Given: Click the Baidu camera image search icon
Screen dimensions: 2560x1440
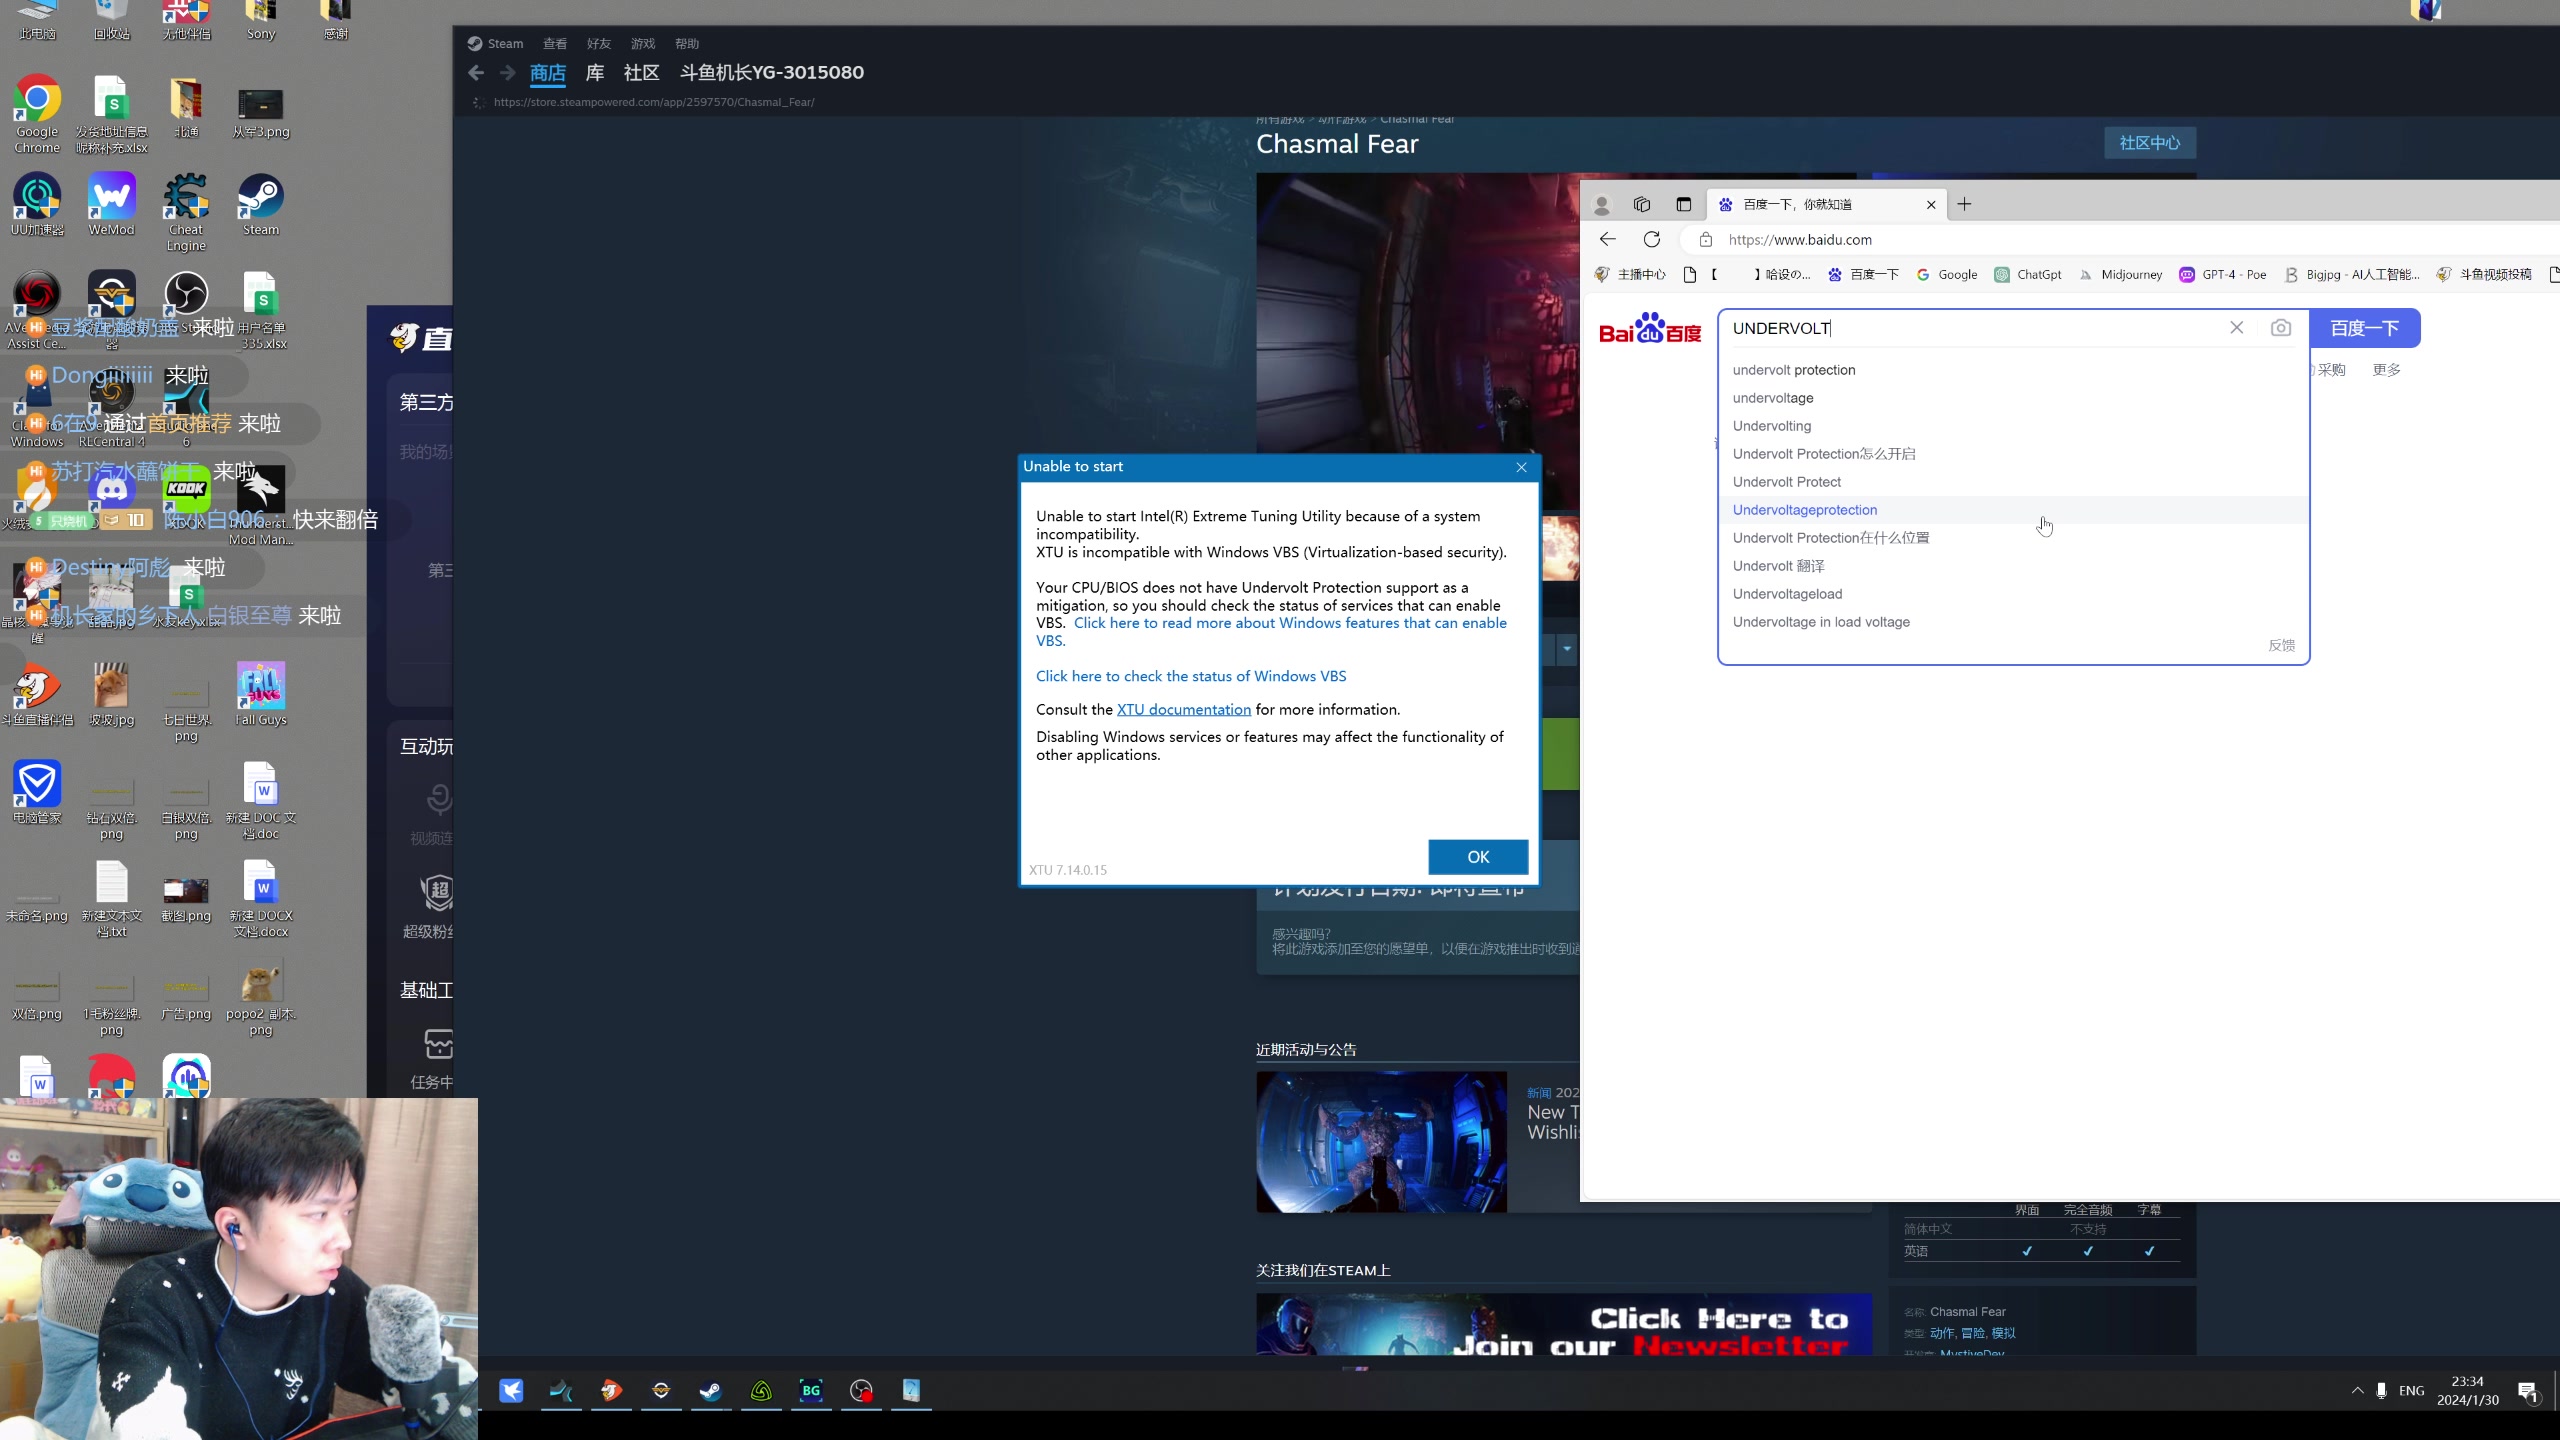Looking at the screenshot, I should pyautogui.click(x=2280, y=328).
